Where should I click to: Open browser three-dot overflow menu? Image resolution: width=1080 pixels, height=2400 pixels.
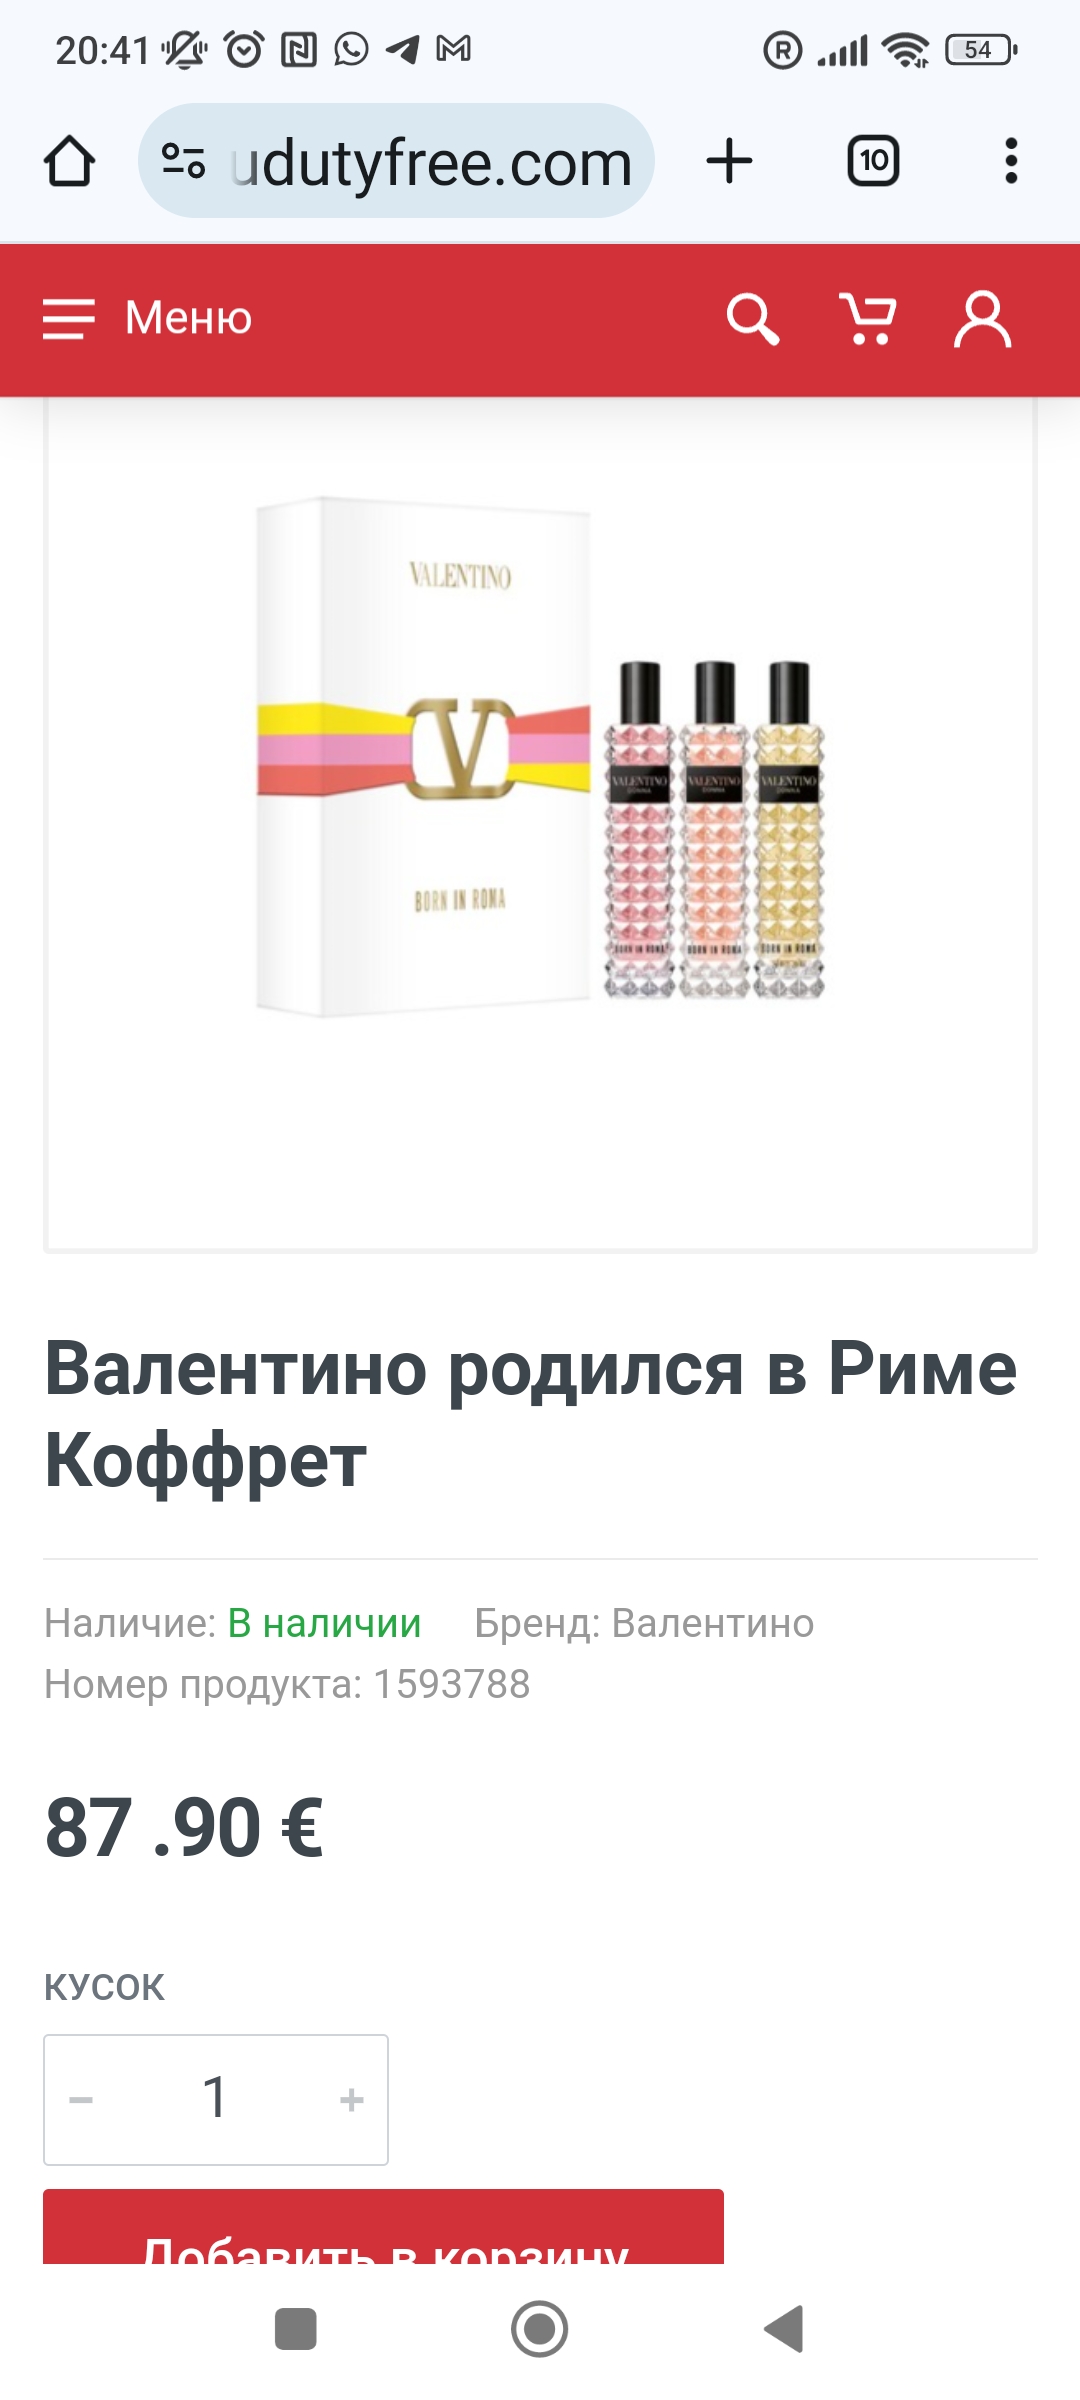pos(1011,161)
